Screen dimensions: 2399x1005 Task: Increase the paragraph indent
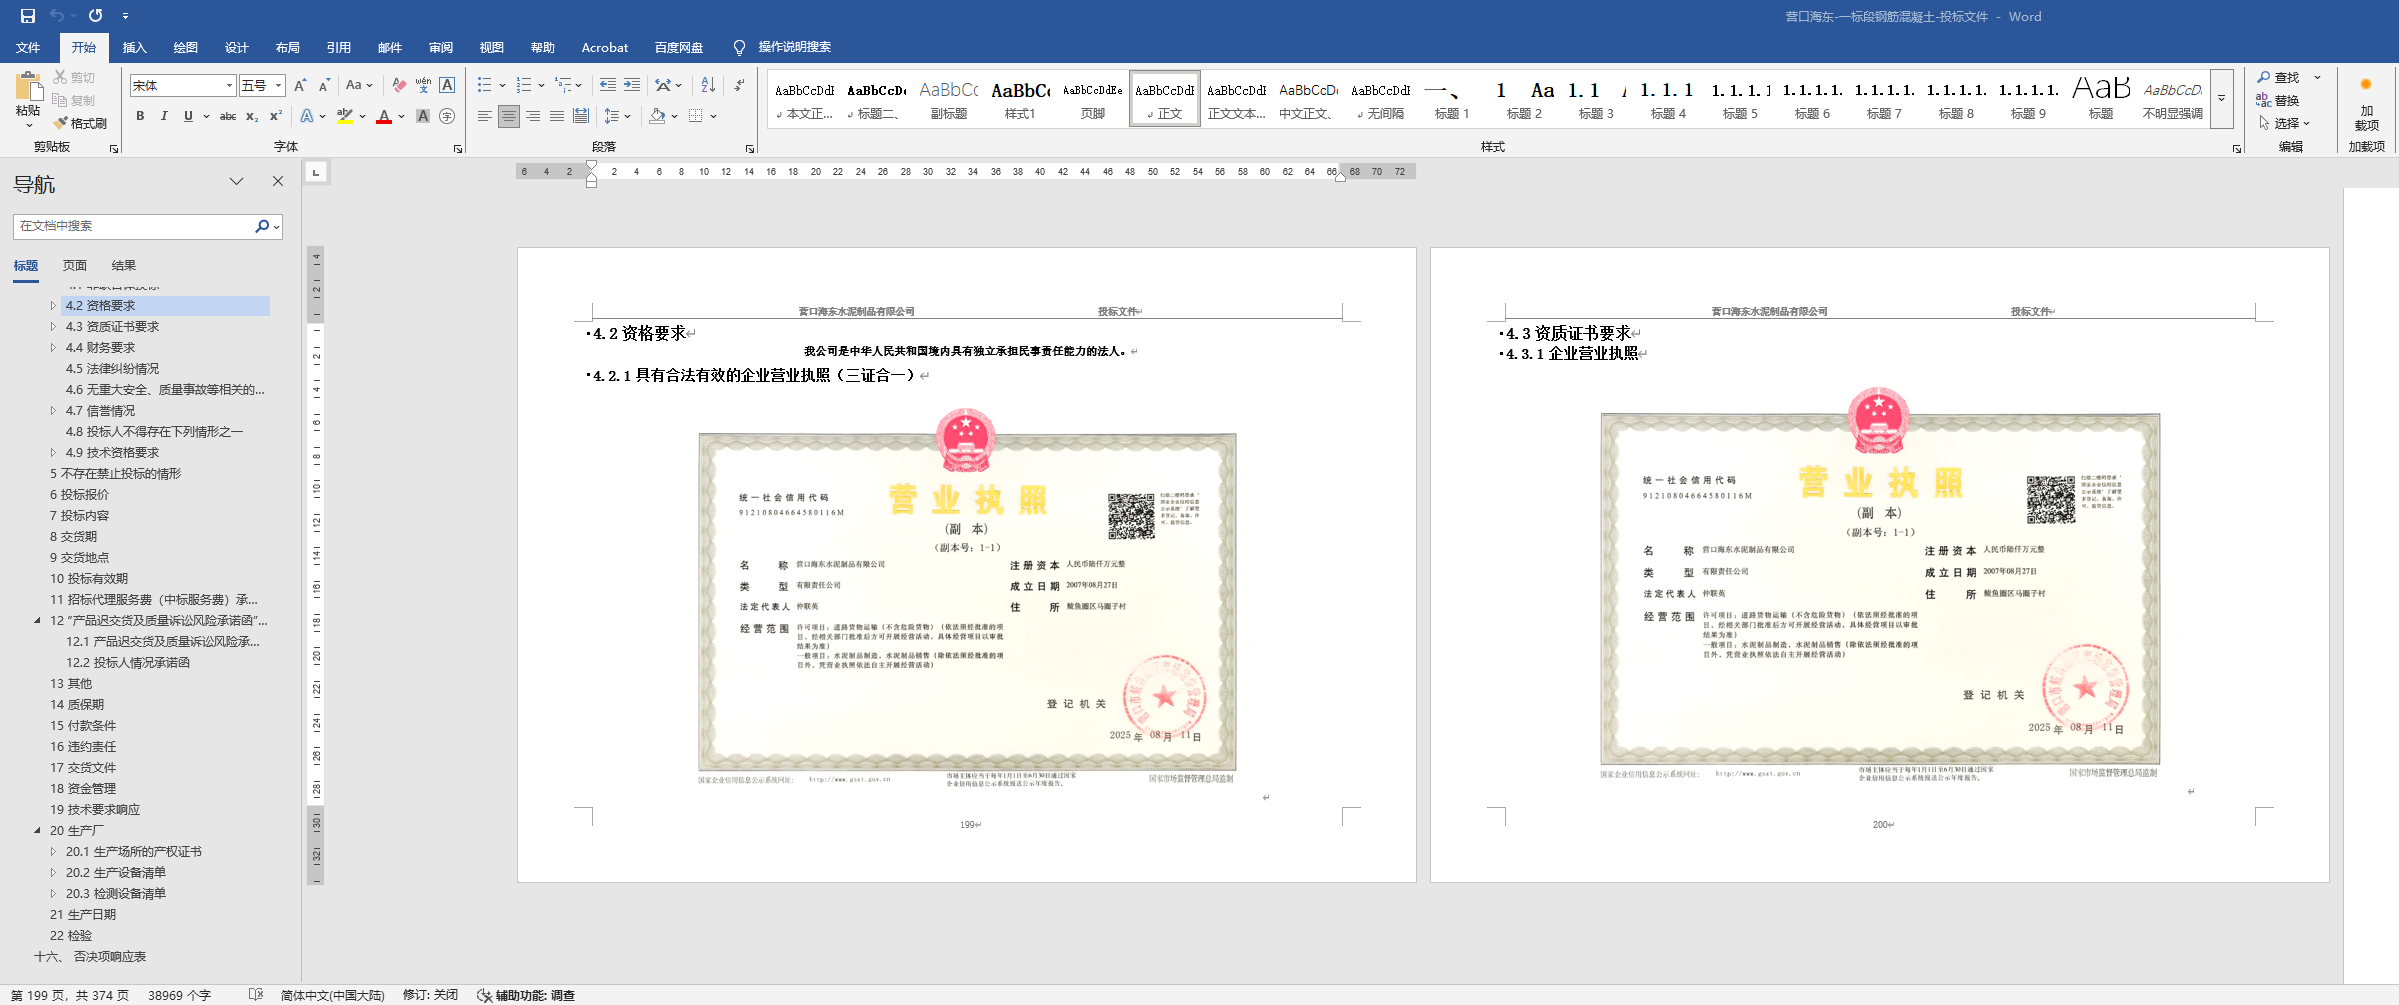click(632, 86)
